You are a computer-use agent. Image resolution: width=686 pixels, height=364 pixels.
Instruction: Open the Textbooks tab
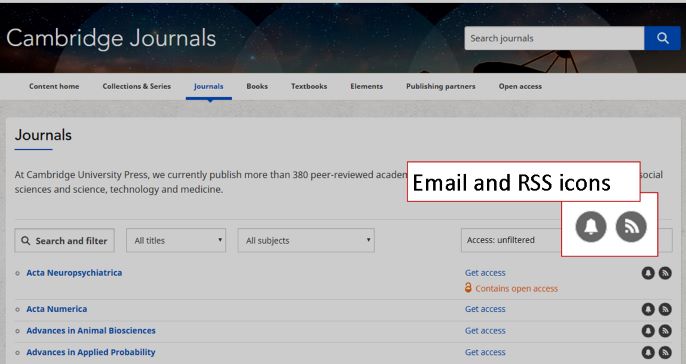click(309, 86)
